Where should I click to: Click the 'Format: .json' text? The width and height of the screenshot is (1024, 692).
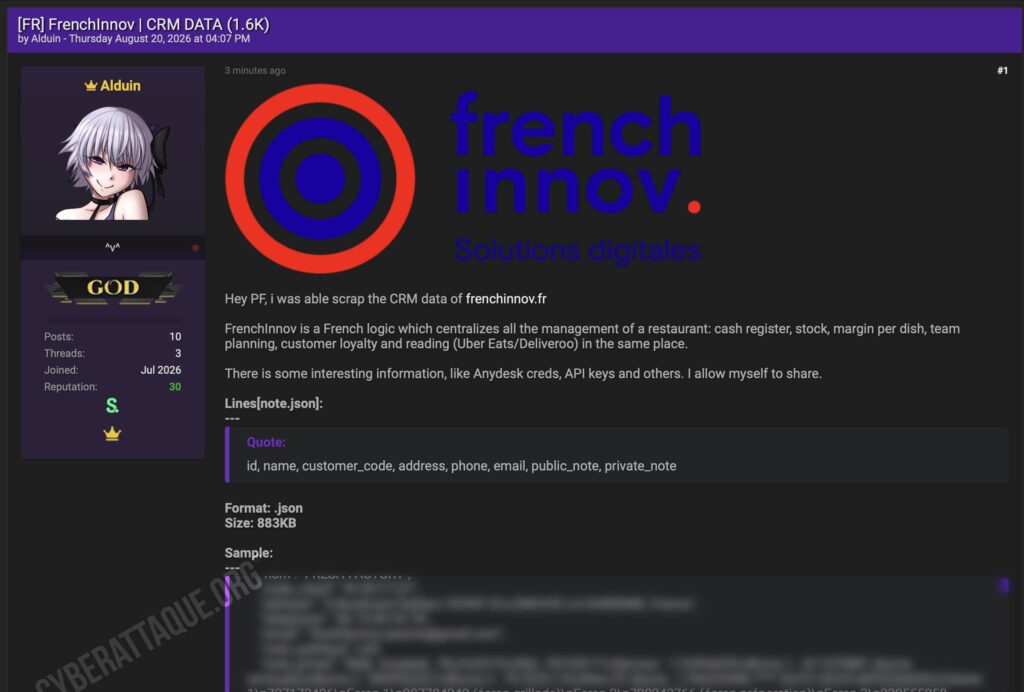pyautogui.click(x=264, y=508)
